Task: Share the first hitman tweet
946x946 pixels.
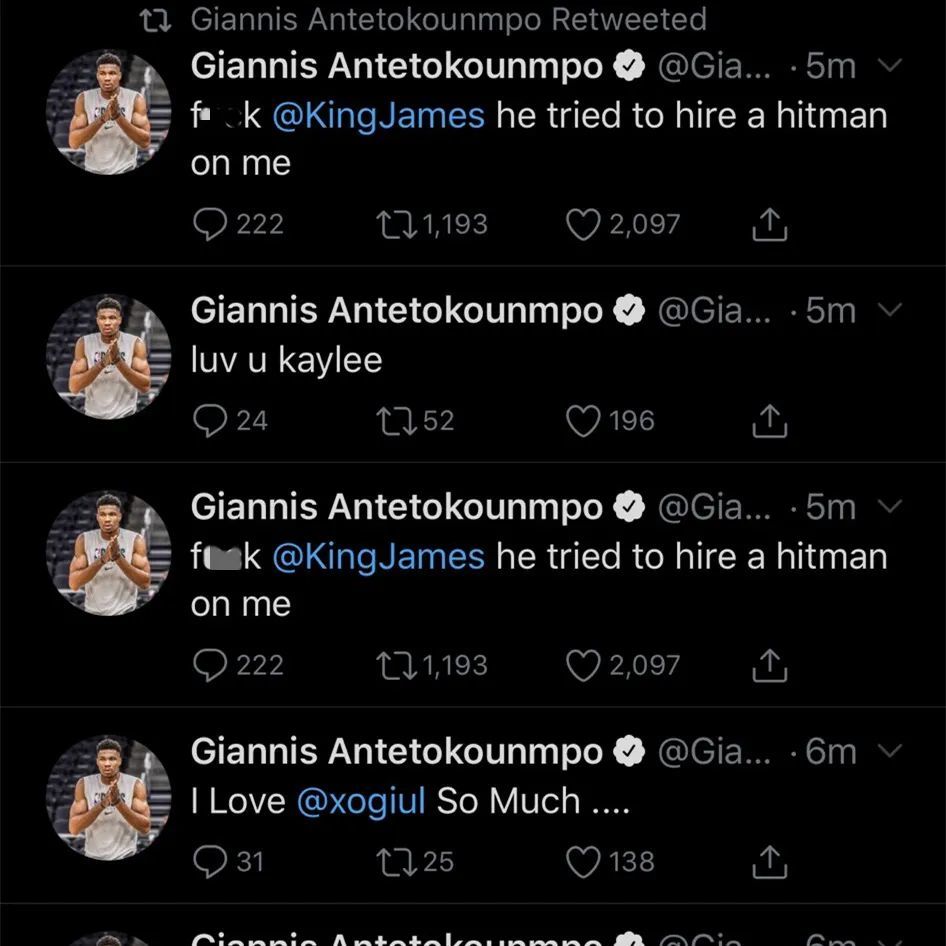Action: [x=769, y=226]
